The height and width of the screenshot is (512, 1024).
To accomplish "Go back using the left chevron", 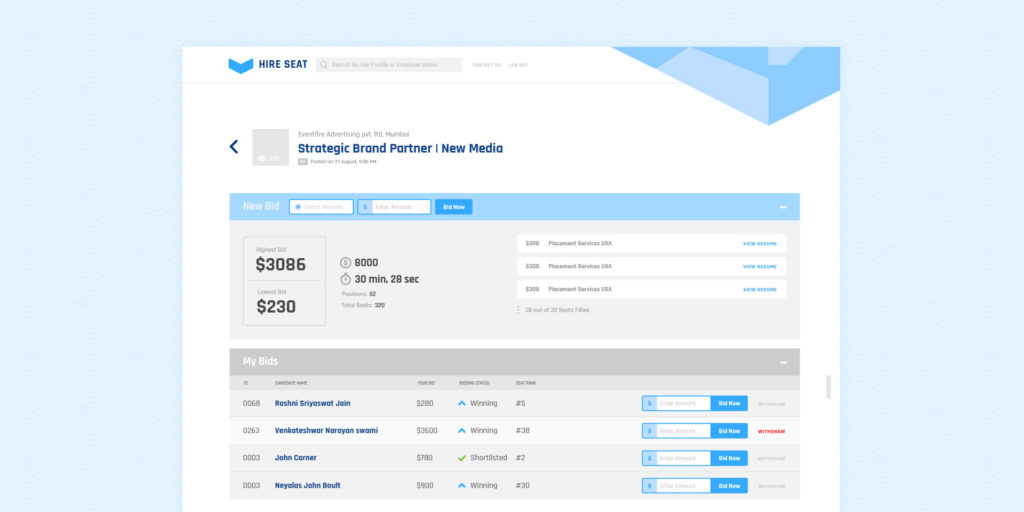I will (x=234, y=147).
